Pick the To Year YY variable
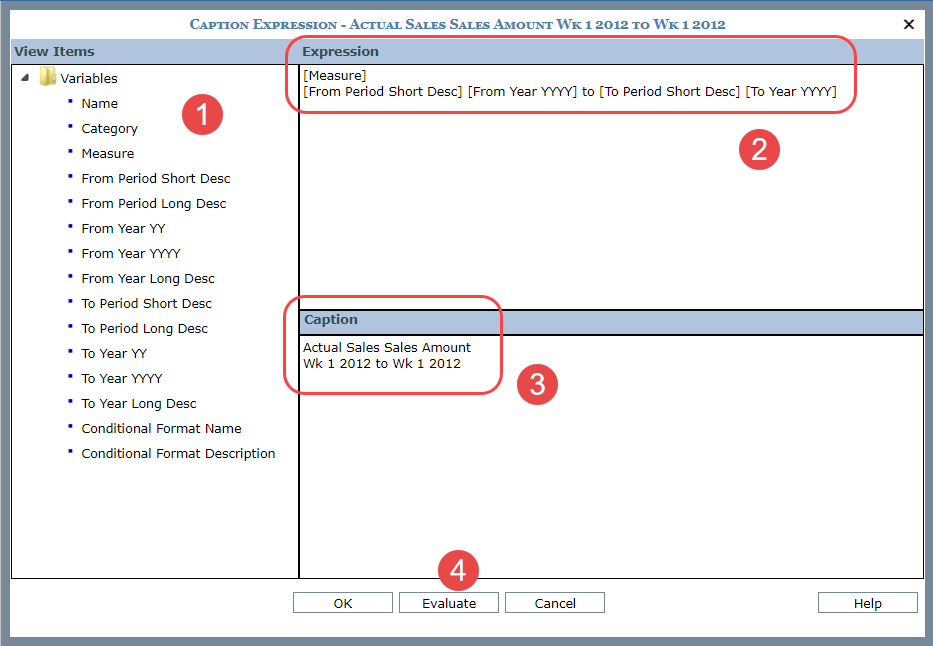This screenshot has width=933, height=646. [114, 353]
